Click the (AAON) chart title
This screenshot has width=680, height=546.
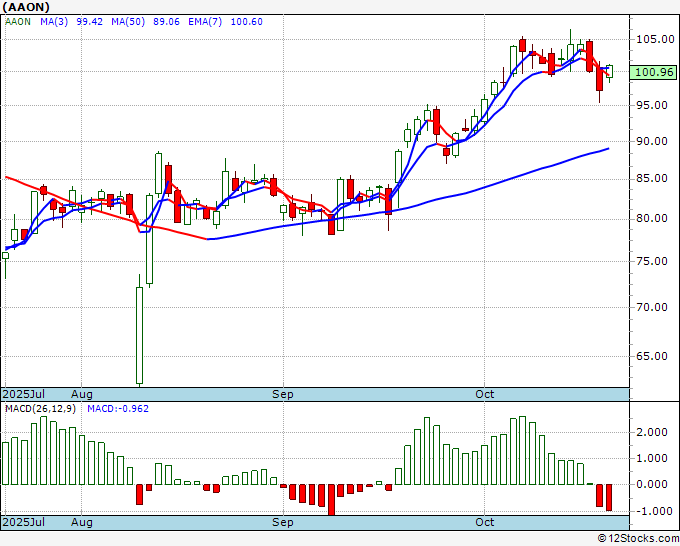pos(26,7)
